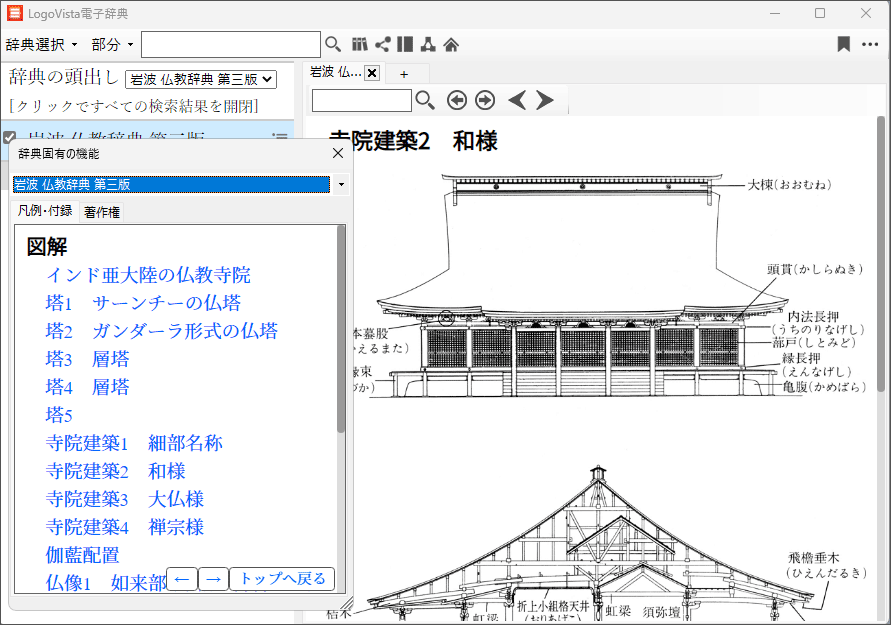Toggle the side panel layout icon

tap(405, 44)
